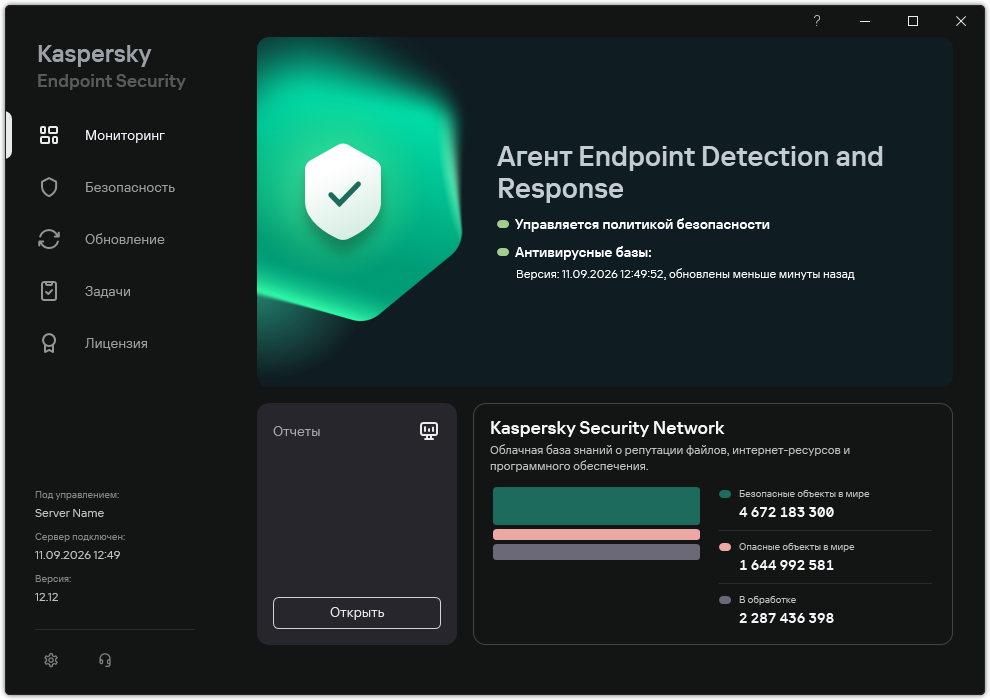Screen dimensions: 990x700
Task: Click the Лицензия ribbon award icon
Action: pos(49,343)
